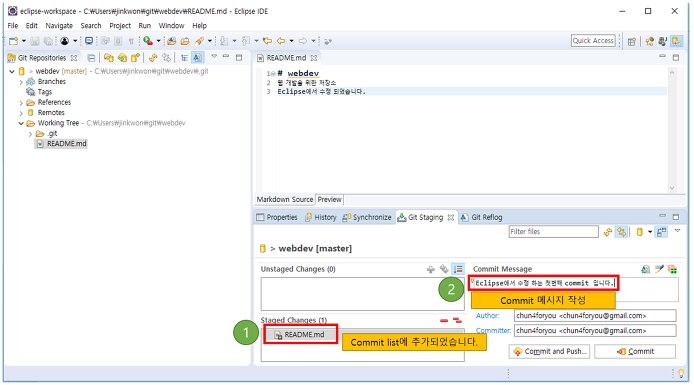This screenshot has width=694, height=385.
Task: Click the Back navigation arrow
Action: click(281, 41)
